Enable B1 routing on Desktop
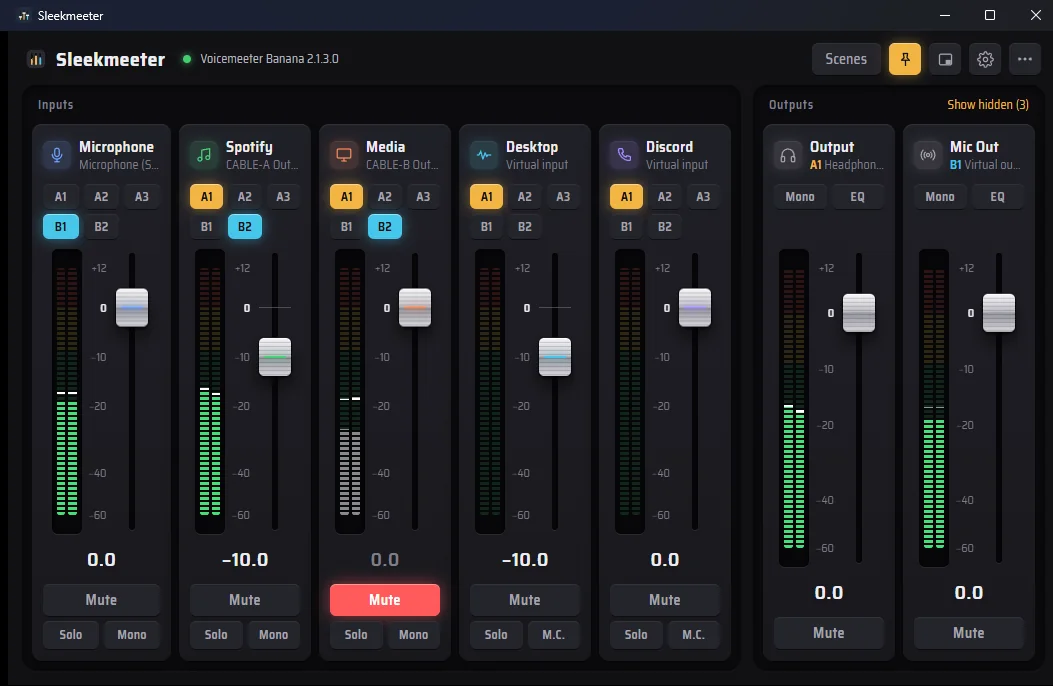The image size is (1053, 686). pos(486,226)
